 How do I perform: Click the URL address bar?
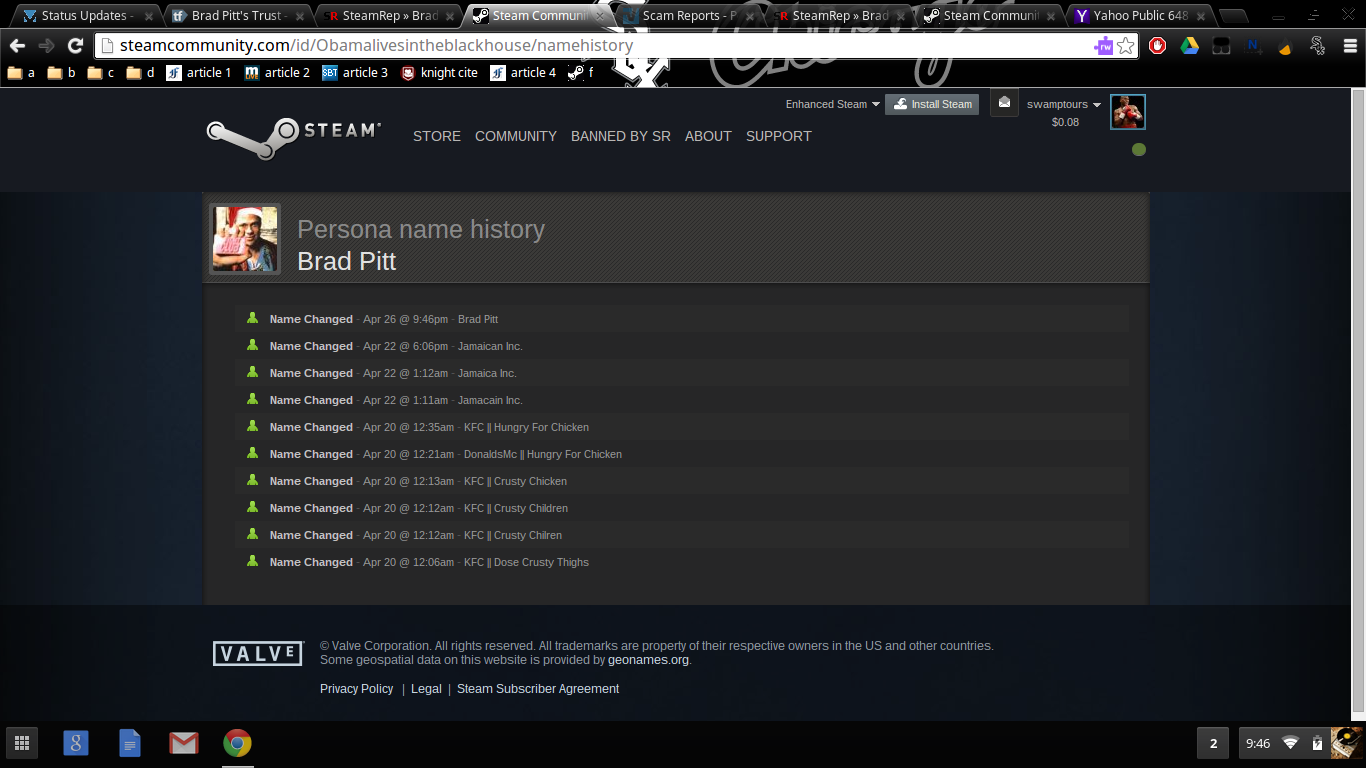coord(600,46)
